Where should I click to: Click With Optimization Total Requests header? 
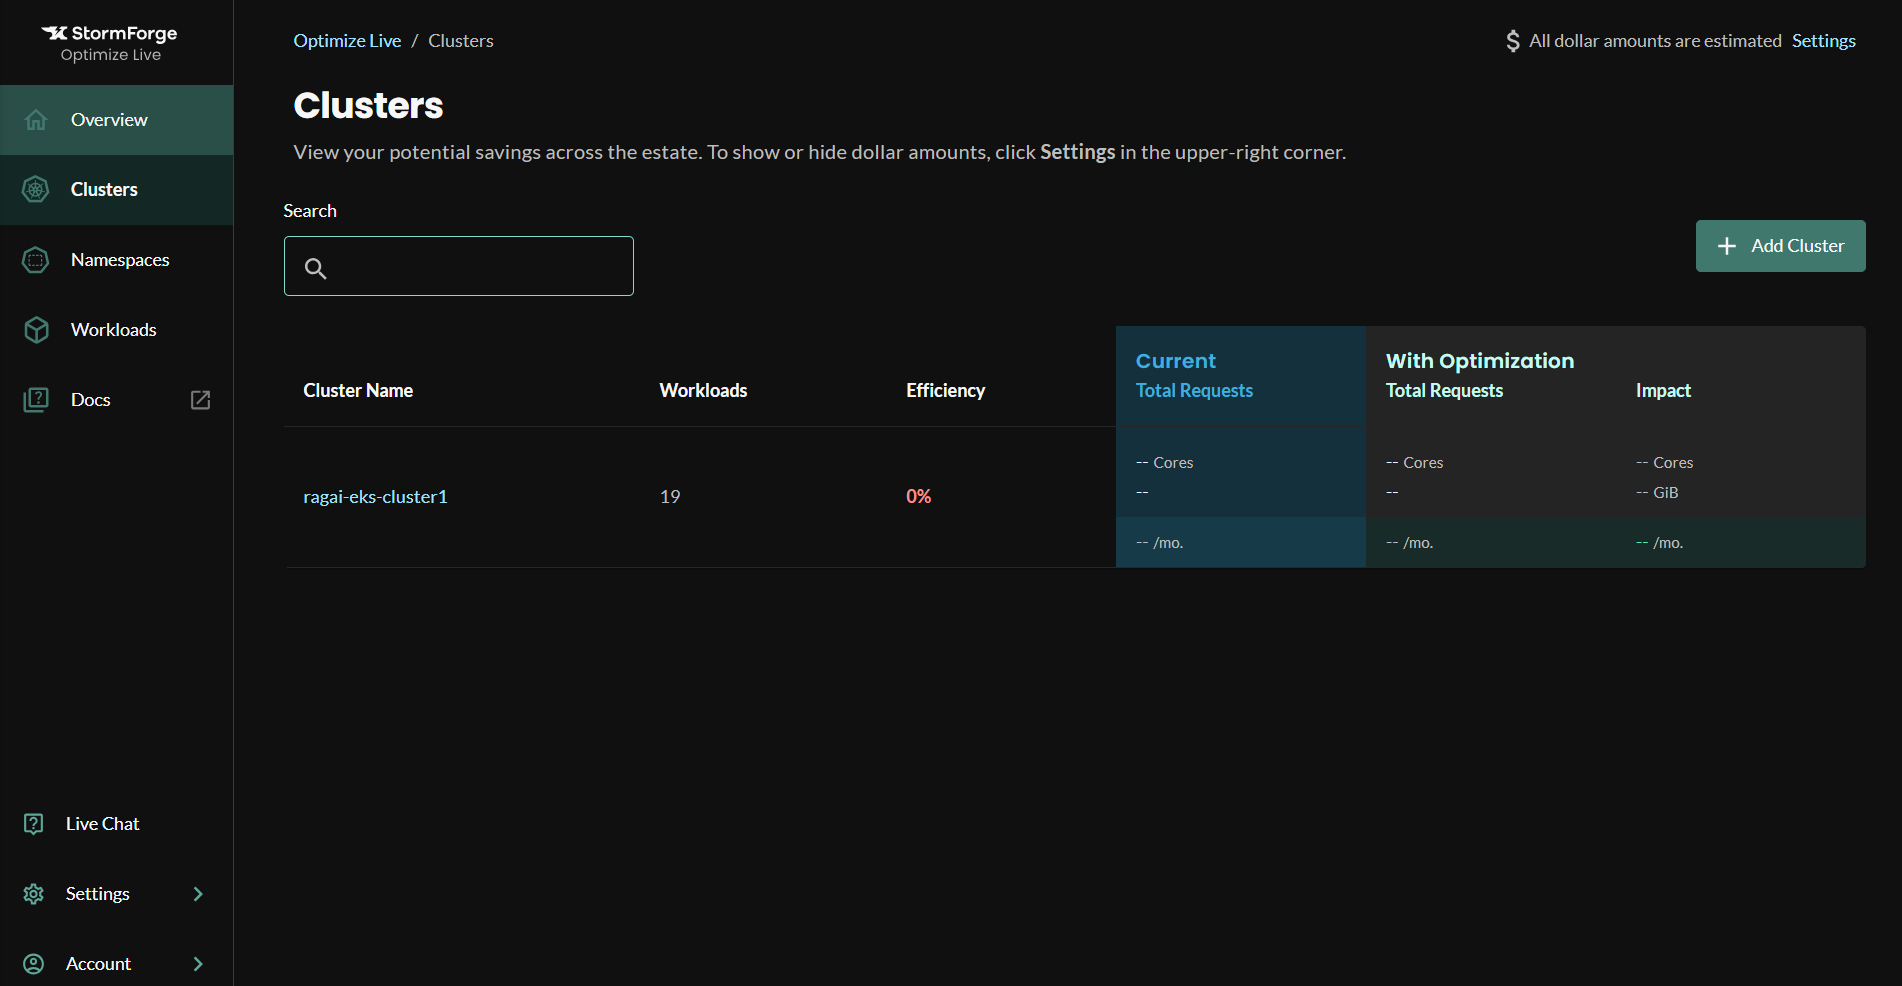coord(1444,391)
